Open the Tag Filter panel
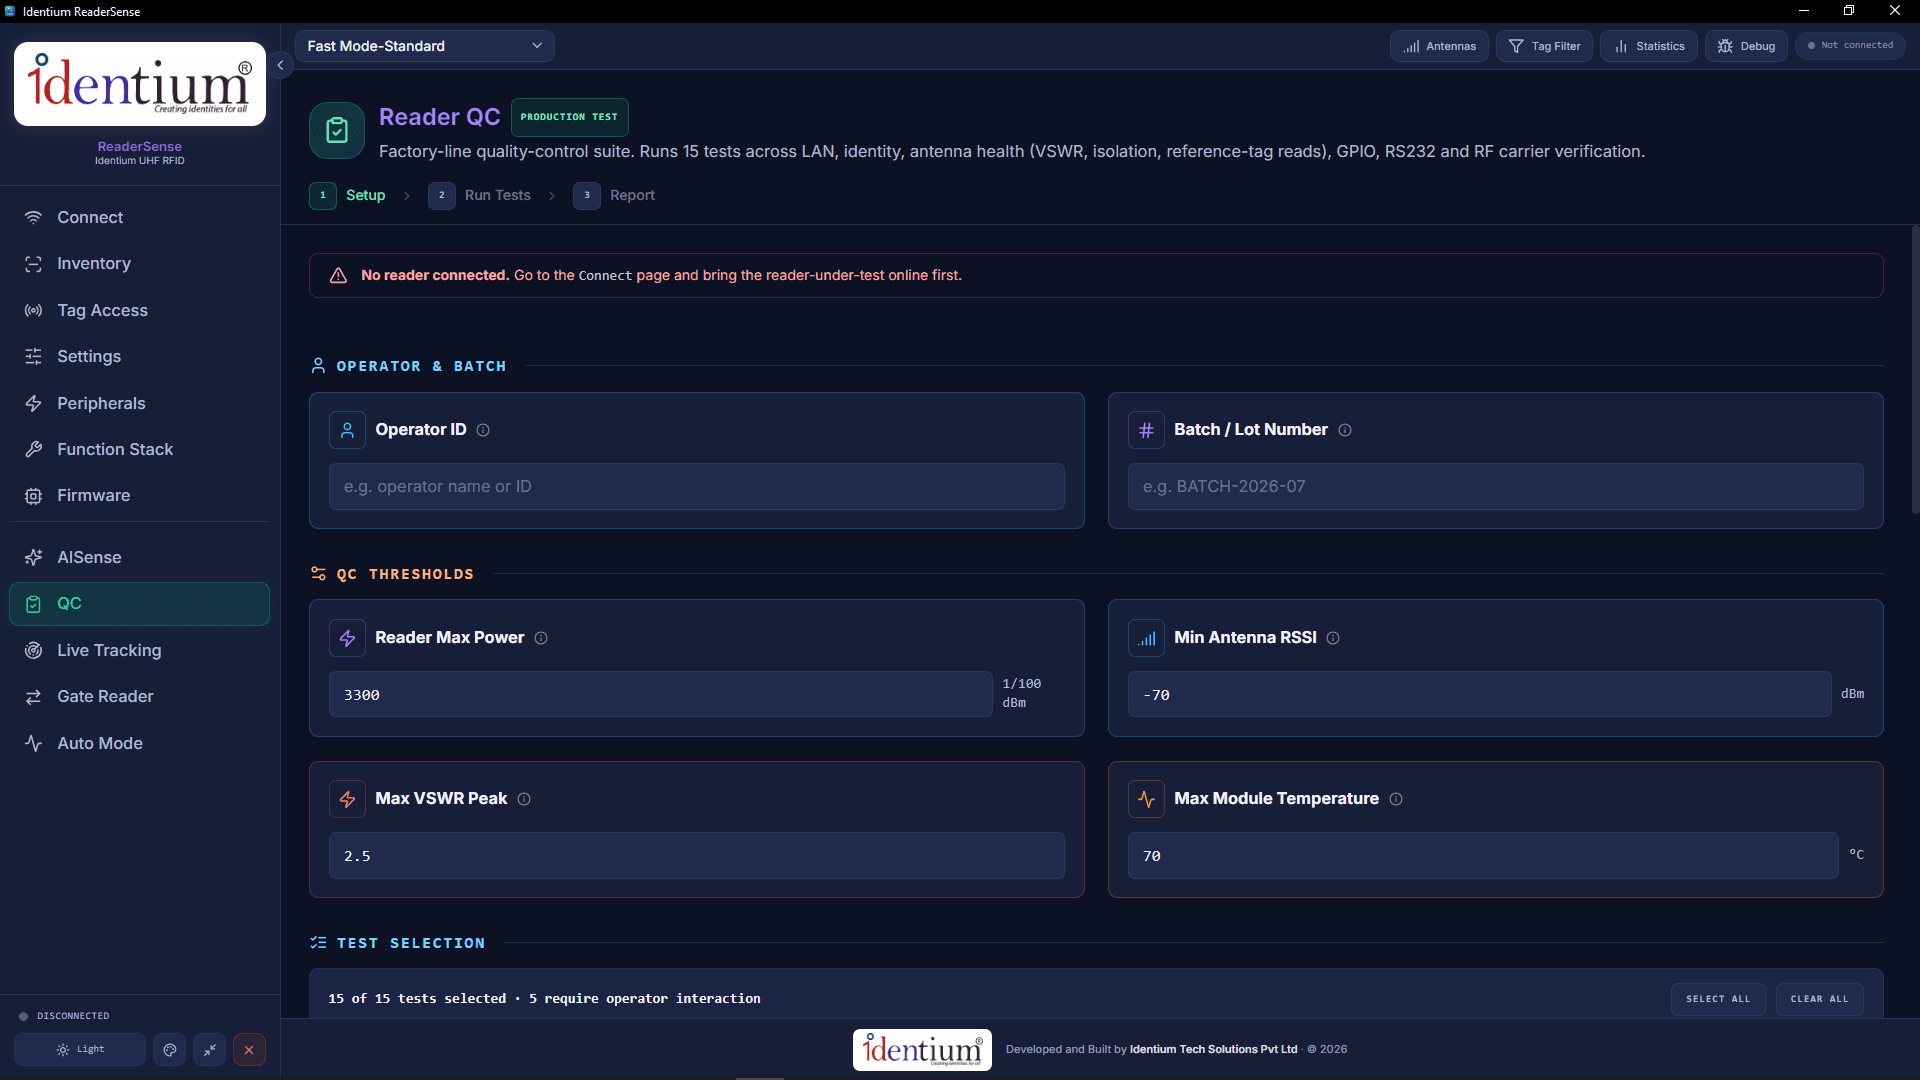The image size is (1920, 1080). pyautogui.click(x=1544, y=46)
